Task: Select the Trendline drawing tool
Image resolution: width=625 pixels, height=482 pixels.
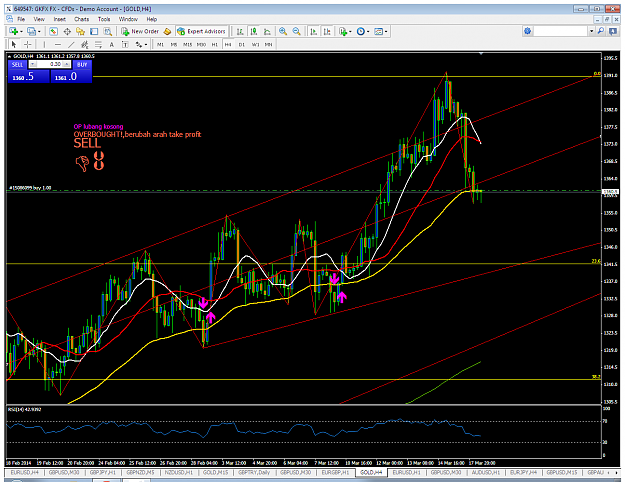Action: point(71,44)
